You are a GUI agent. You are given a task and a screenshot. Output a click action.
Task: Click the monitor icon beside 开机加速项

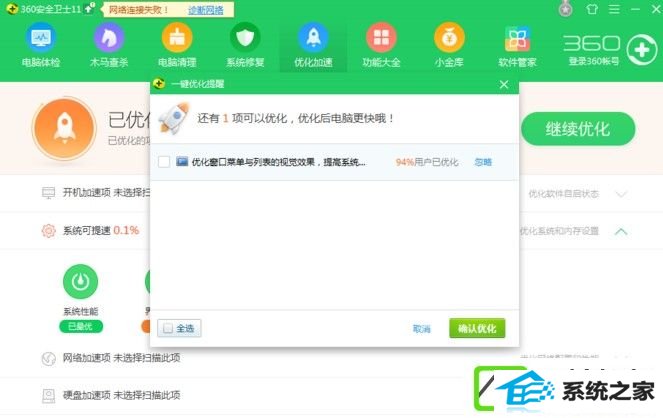[x=49, y=193]
